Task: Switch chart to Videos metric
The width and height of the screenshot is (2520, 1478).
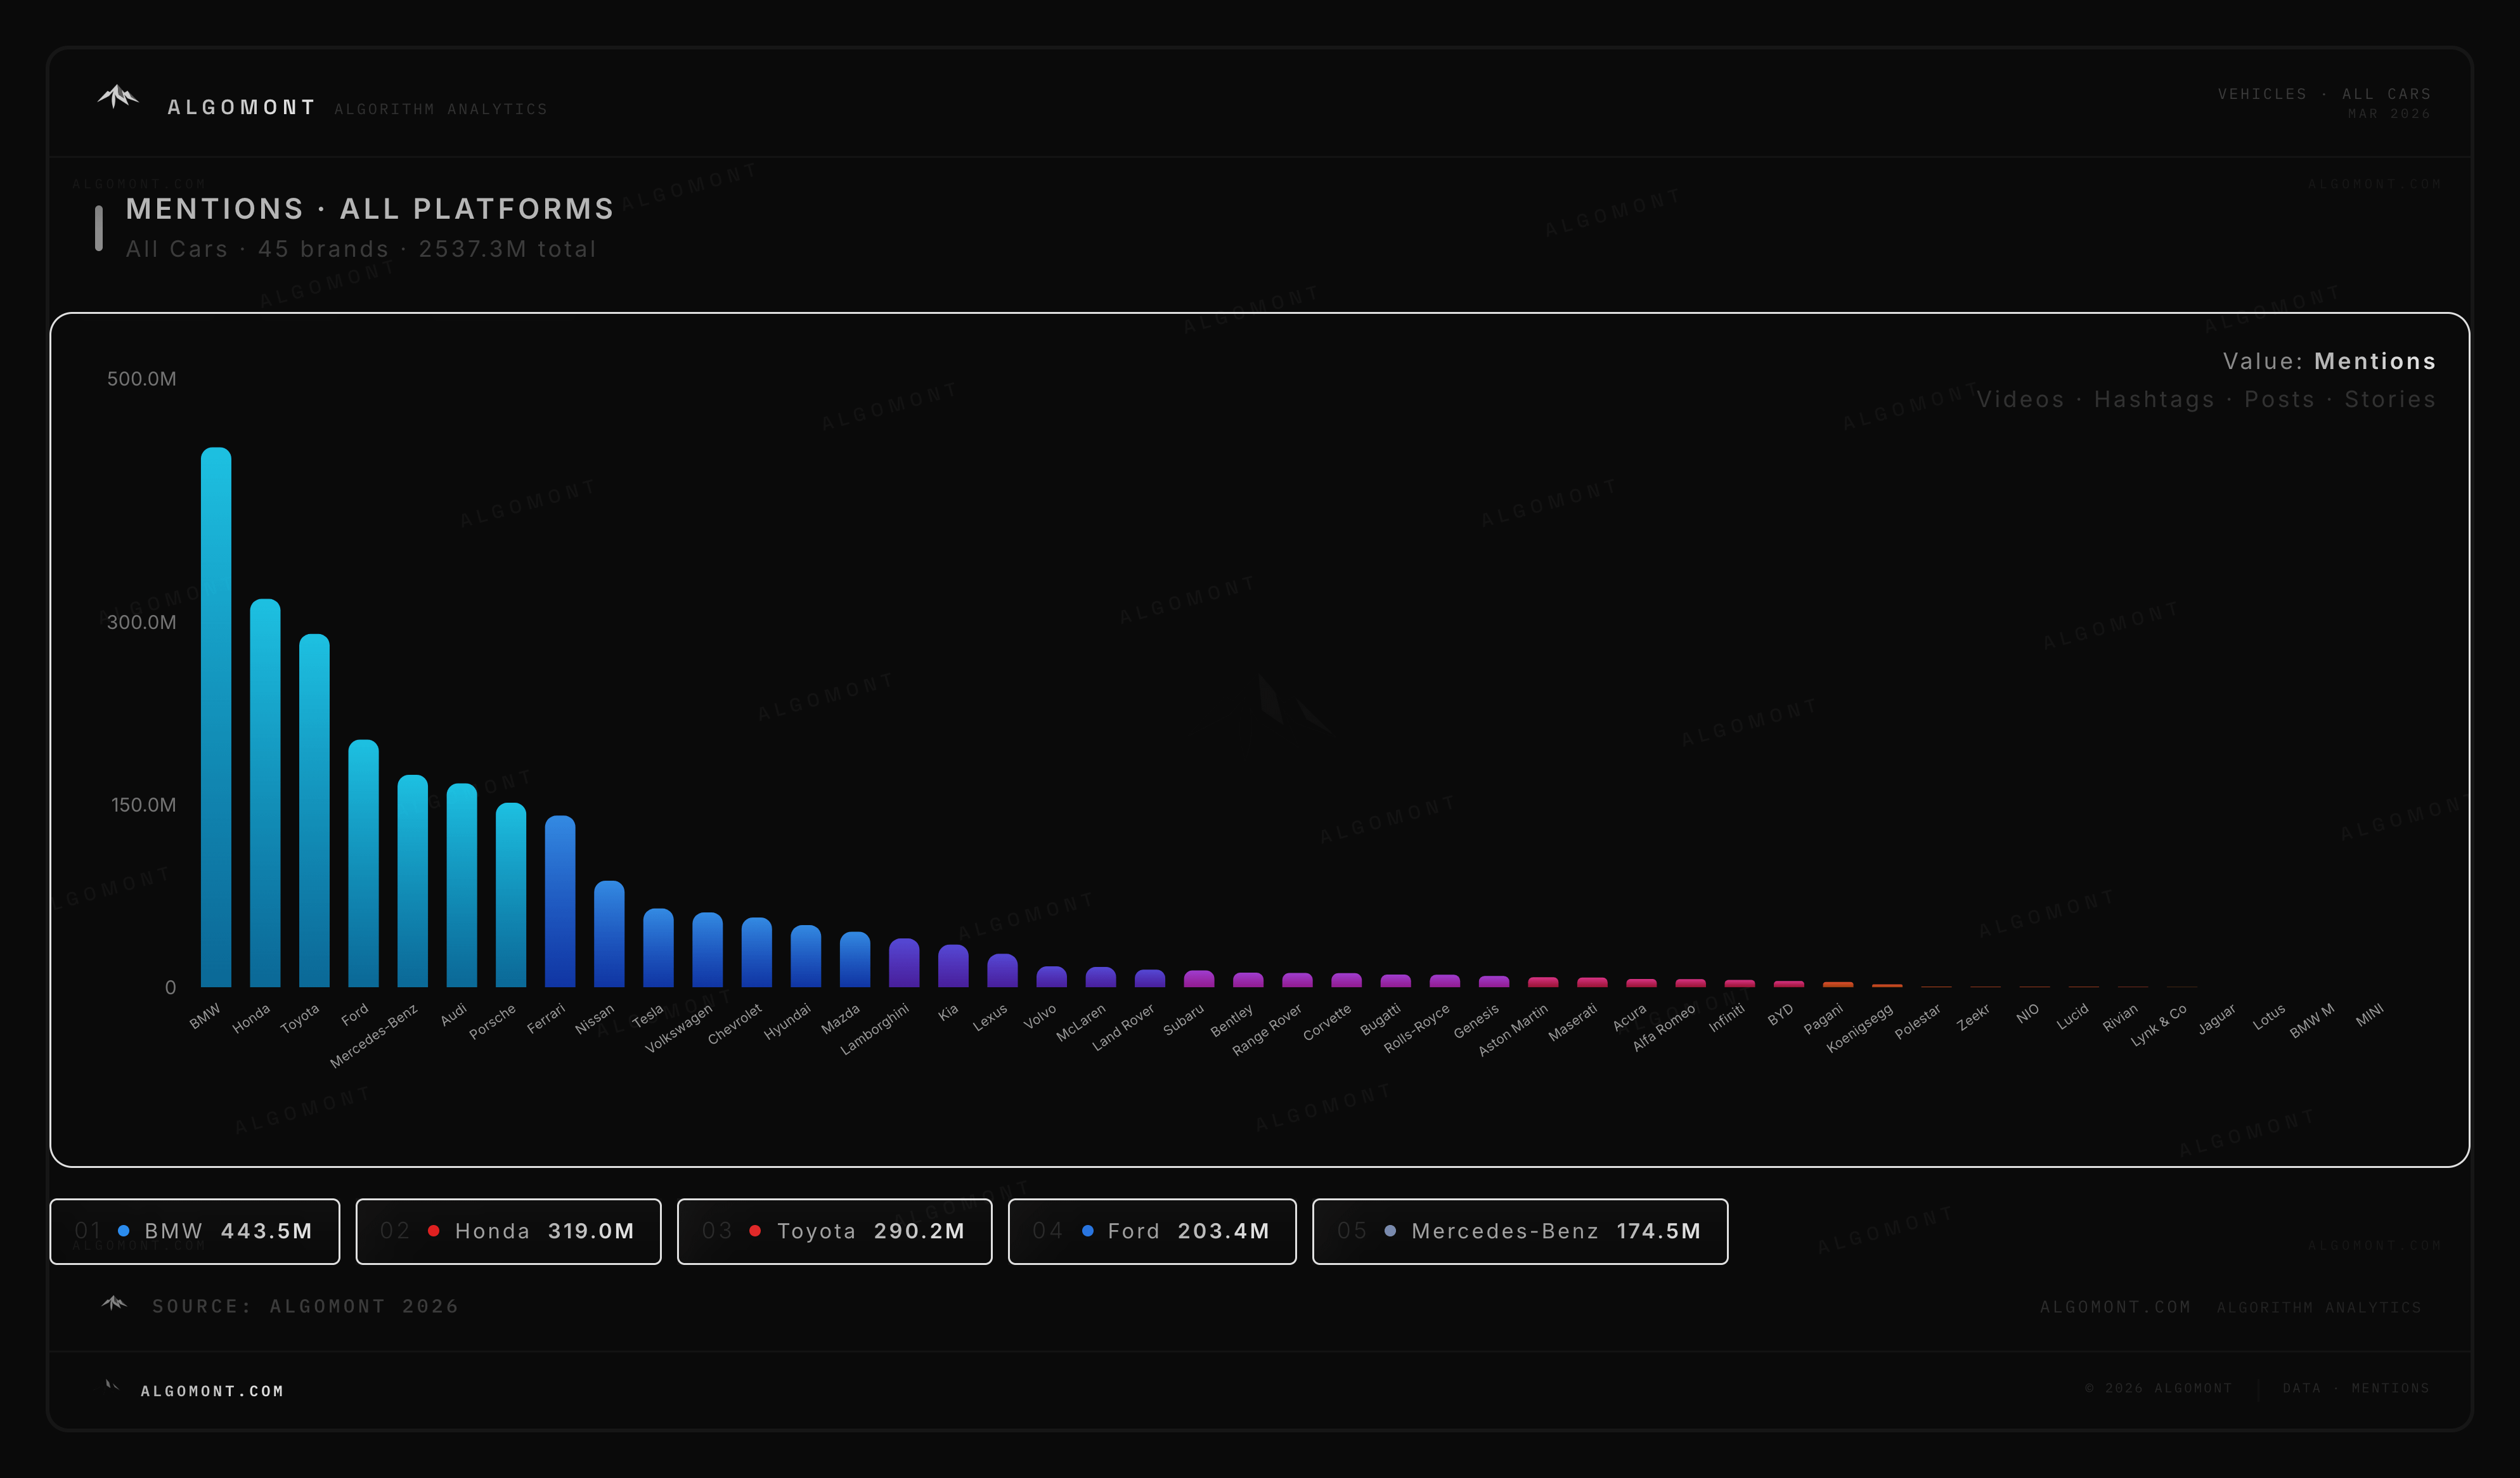Action: [2020, 400]
